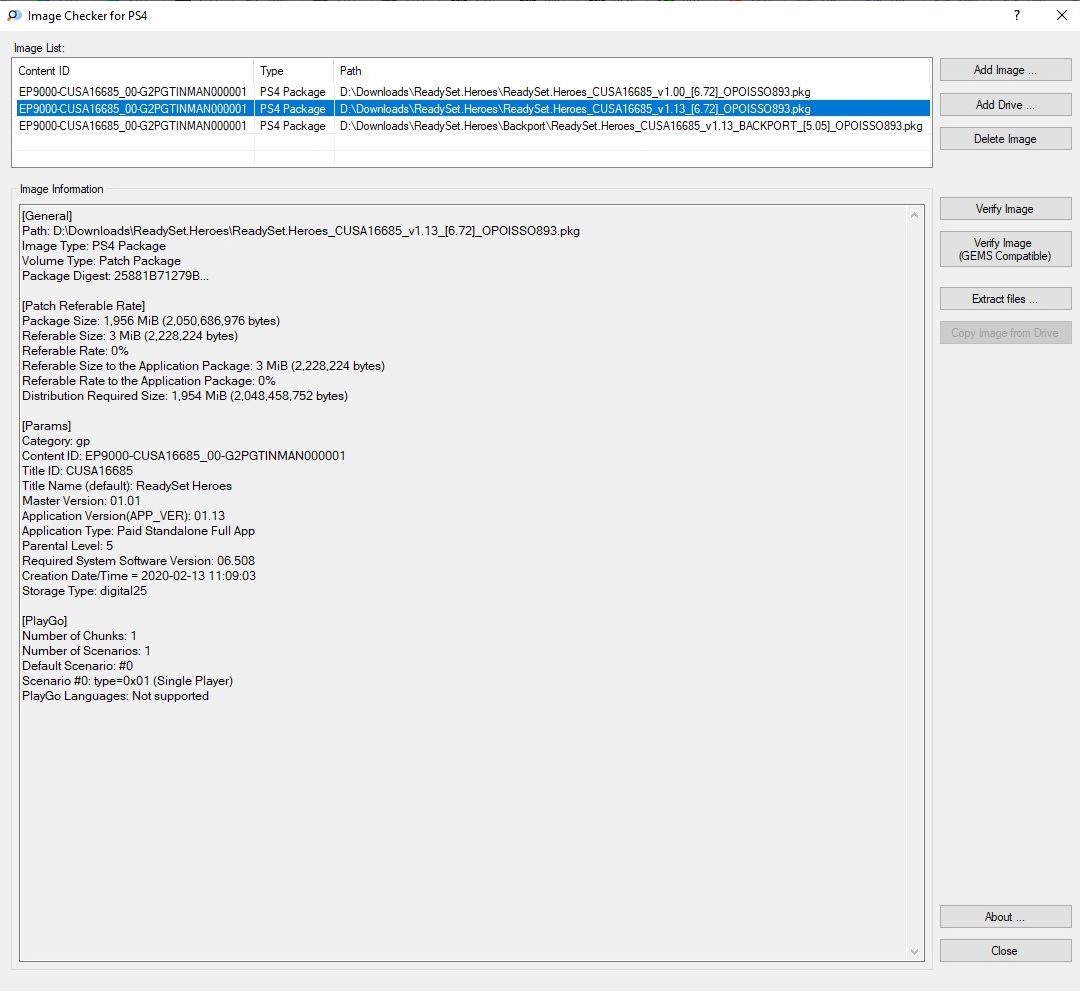
Task: Open the About dialog
Action: tap(1005, 917)
